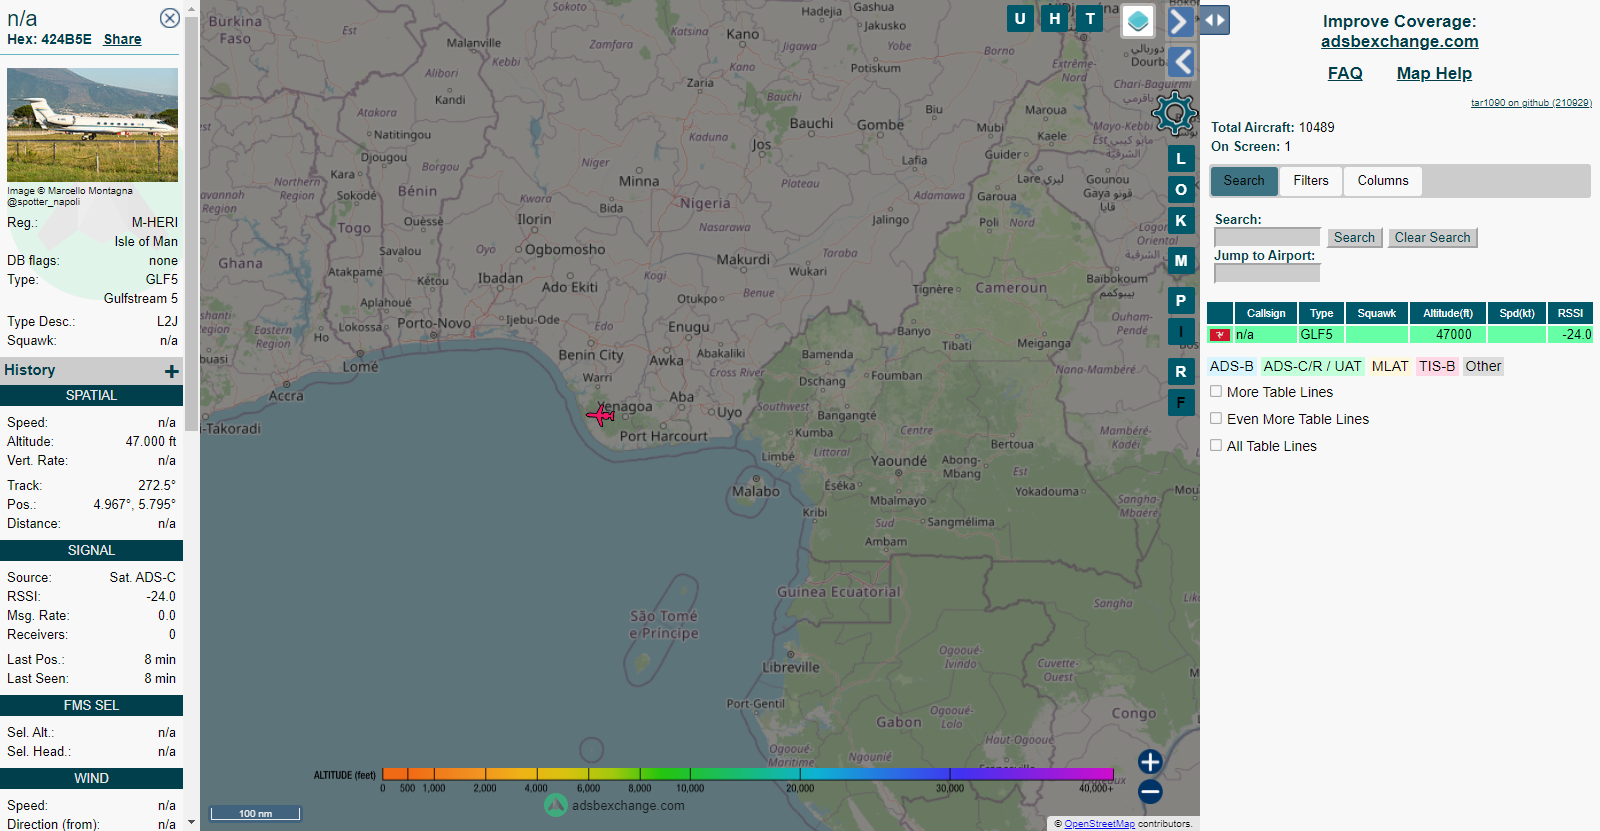Click the Share link
The image size is (1600, 831).
point(122,39)
